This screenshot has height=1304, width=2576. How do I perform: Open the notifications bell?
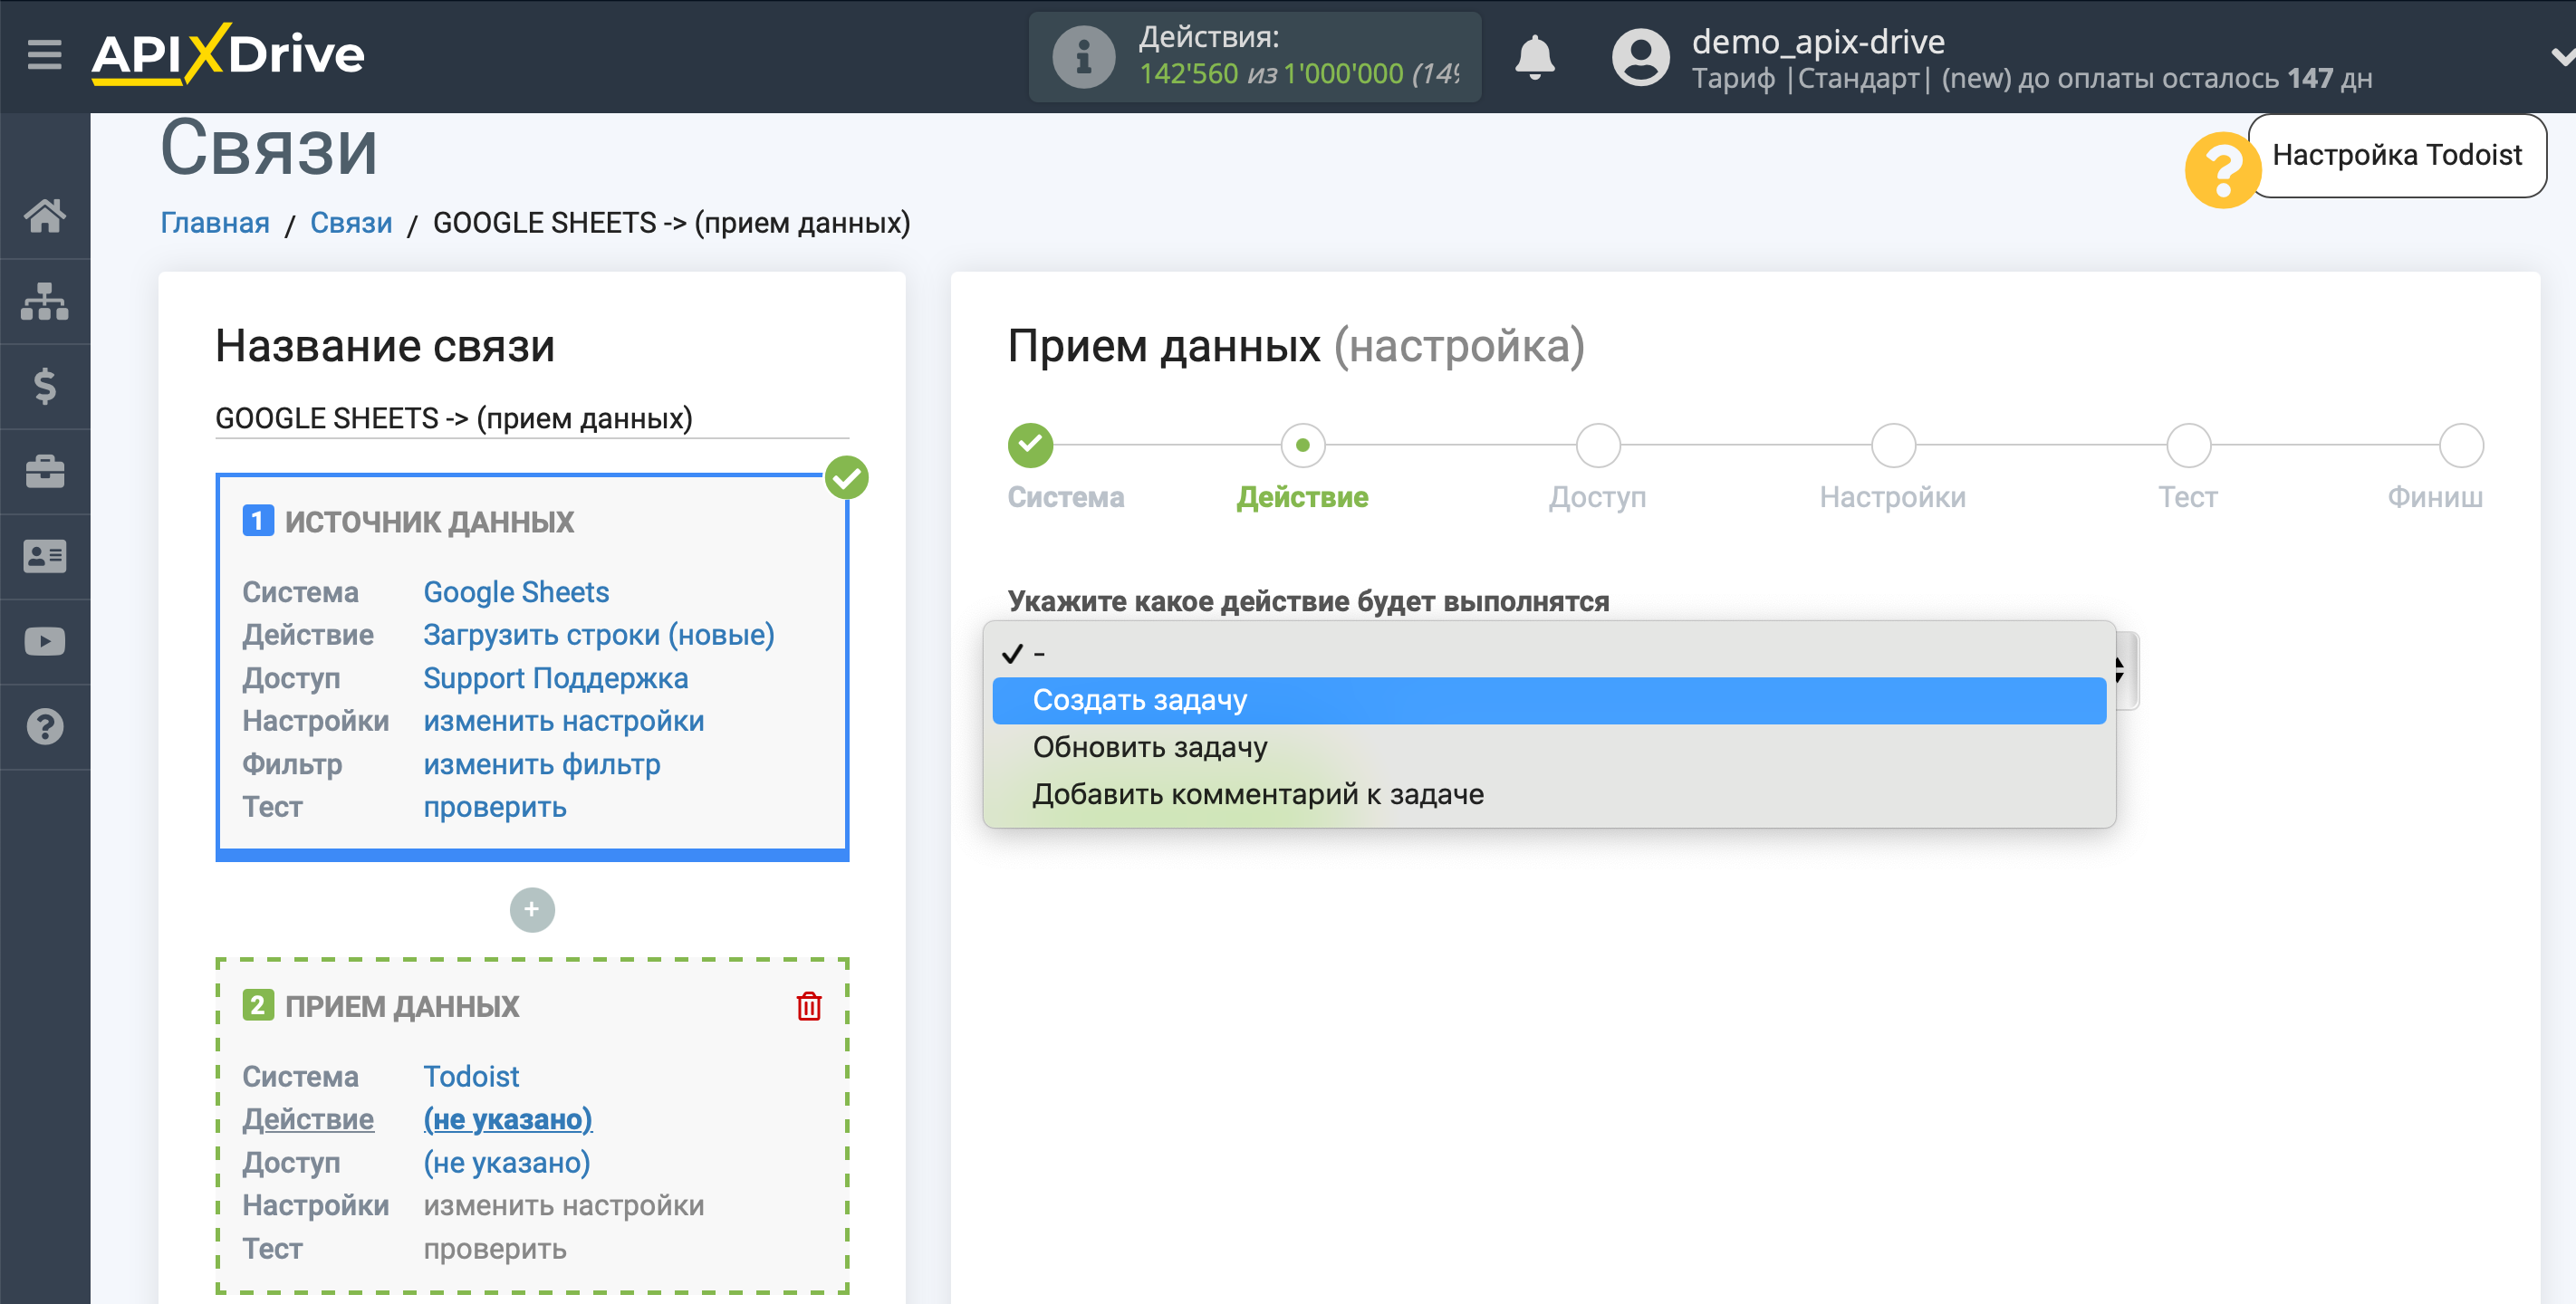pyautogui.click(x=1534, y=57)
